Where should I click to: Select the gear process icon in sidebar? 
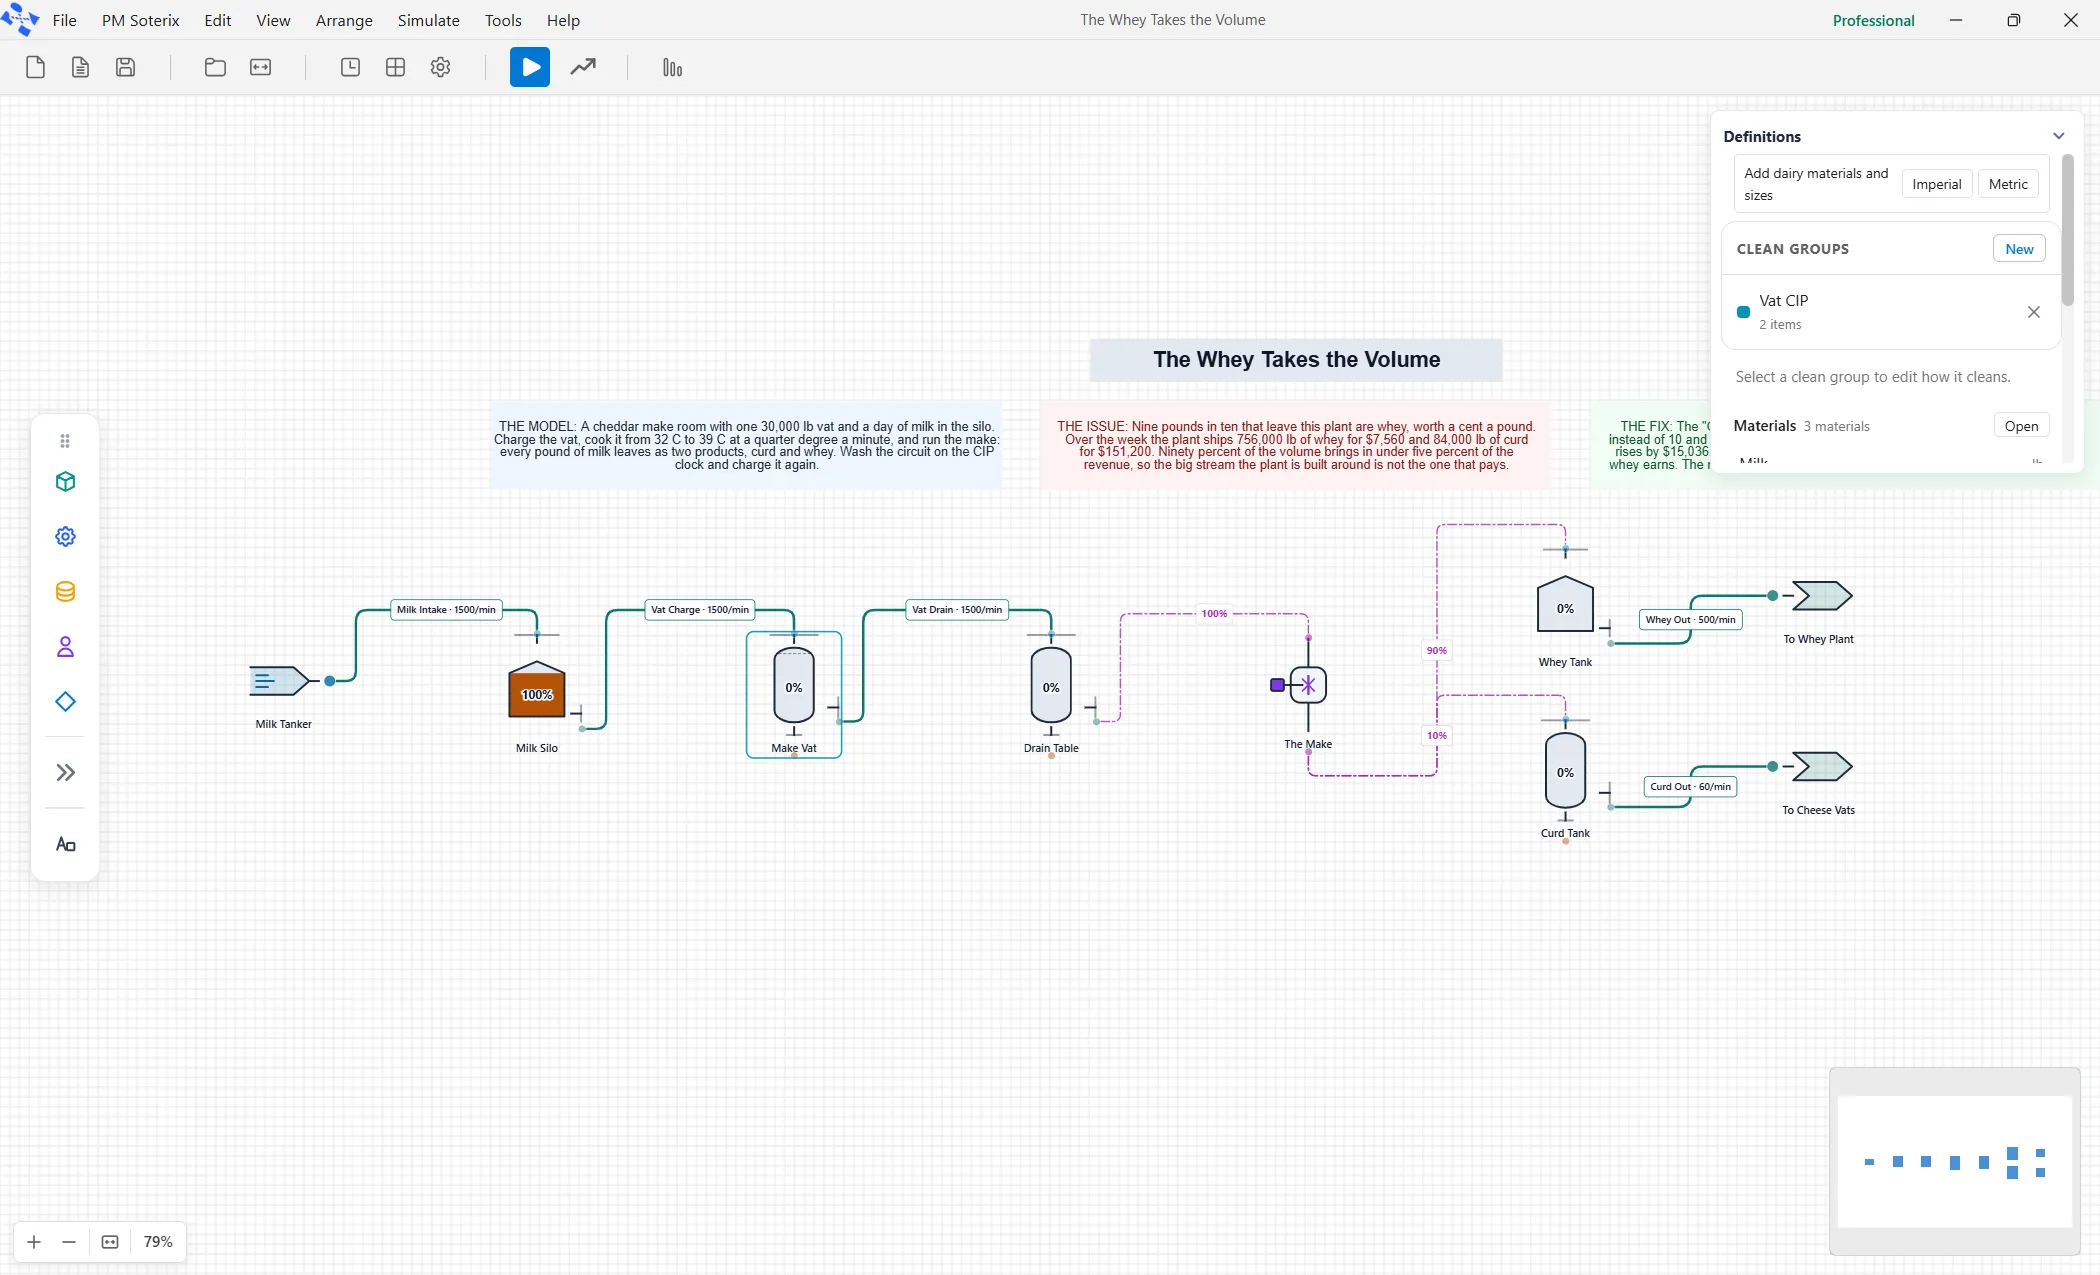(65, 537)
